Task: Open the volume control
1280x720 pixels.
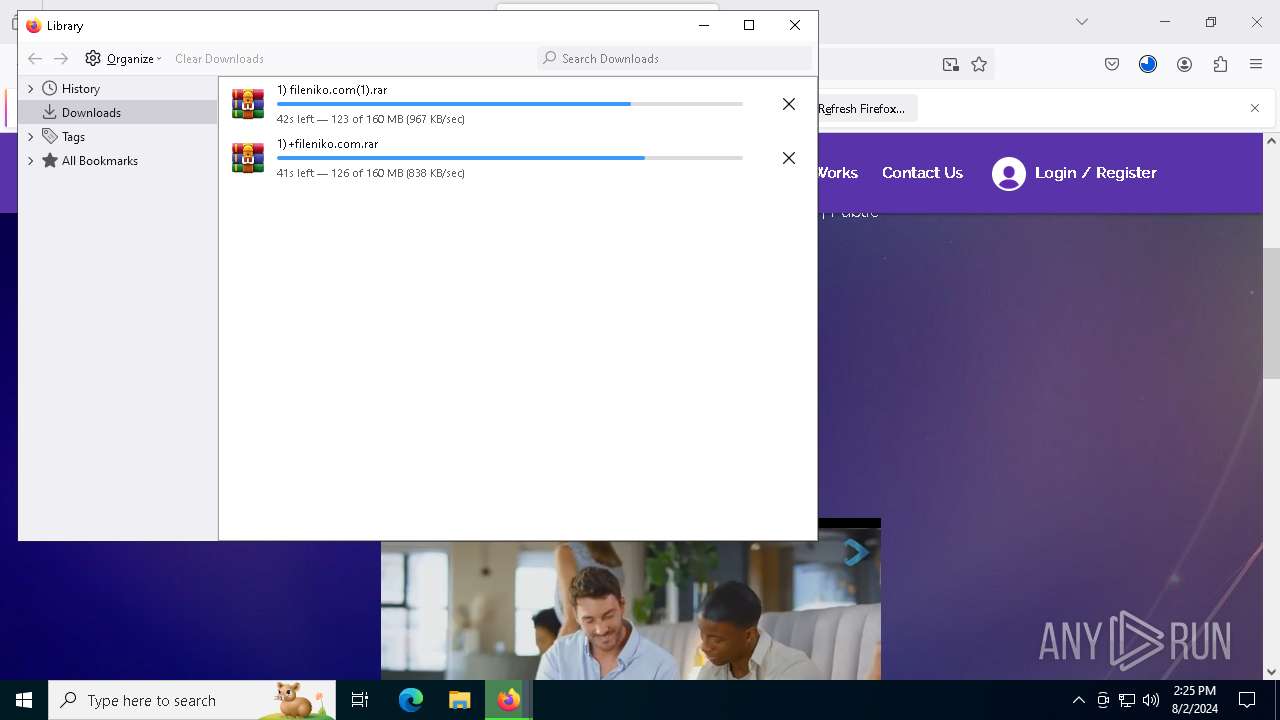Action: click(x=1151, y=700)
